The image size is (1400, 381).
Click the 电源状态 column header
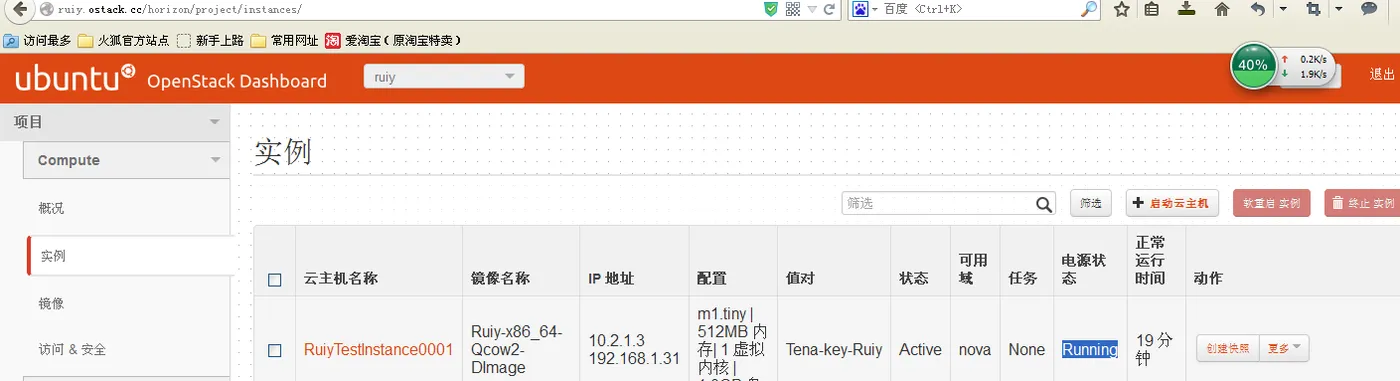click(x=1083, y=269)
